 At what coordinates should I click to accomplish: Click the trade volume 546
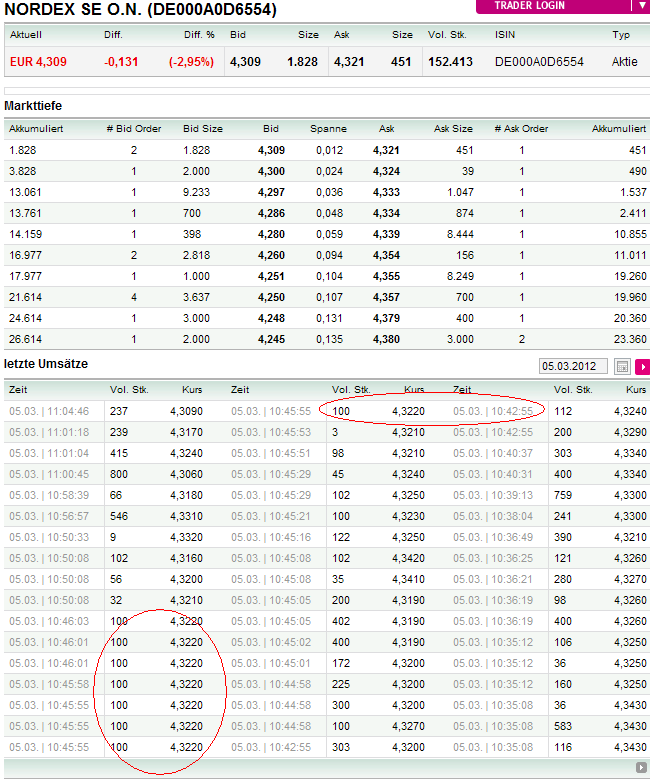119,516
